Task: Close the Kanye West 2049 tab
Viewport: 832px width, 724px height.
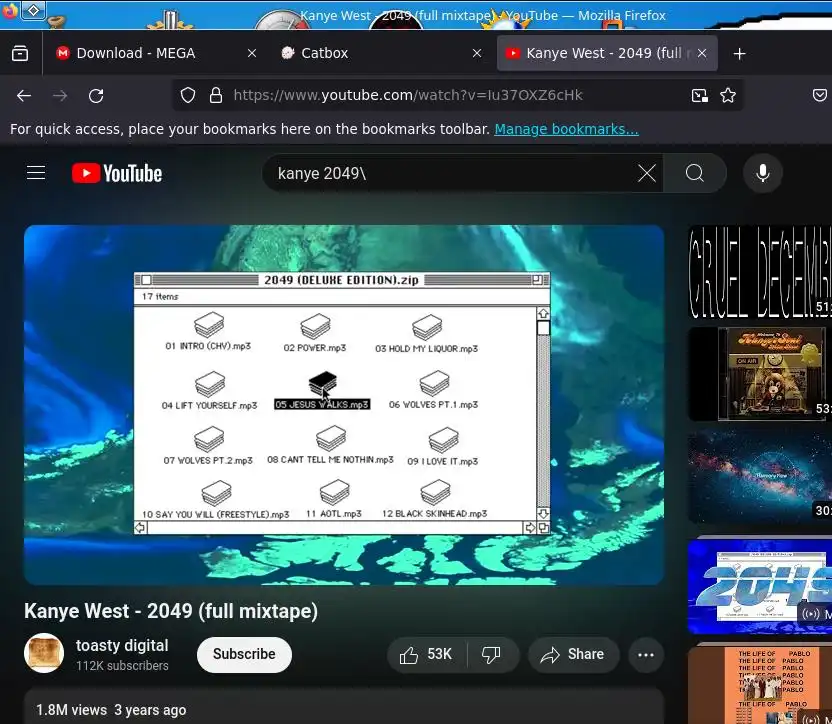Action: click(702, 53)
